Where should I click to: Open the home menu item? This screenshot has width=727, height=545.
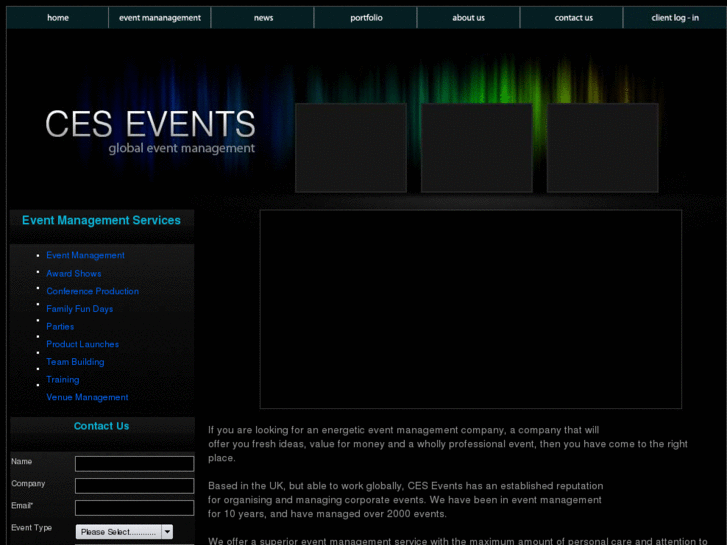(x=58, y=18)
